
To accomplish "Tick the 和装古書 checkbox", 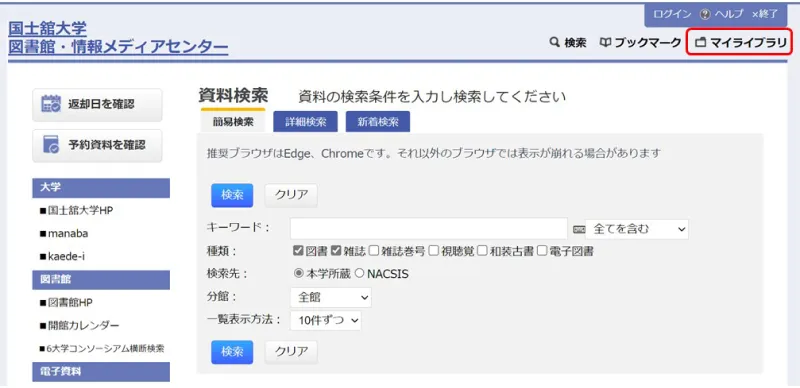I will point(482,251).
